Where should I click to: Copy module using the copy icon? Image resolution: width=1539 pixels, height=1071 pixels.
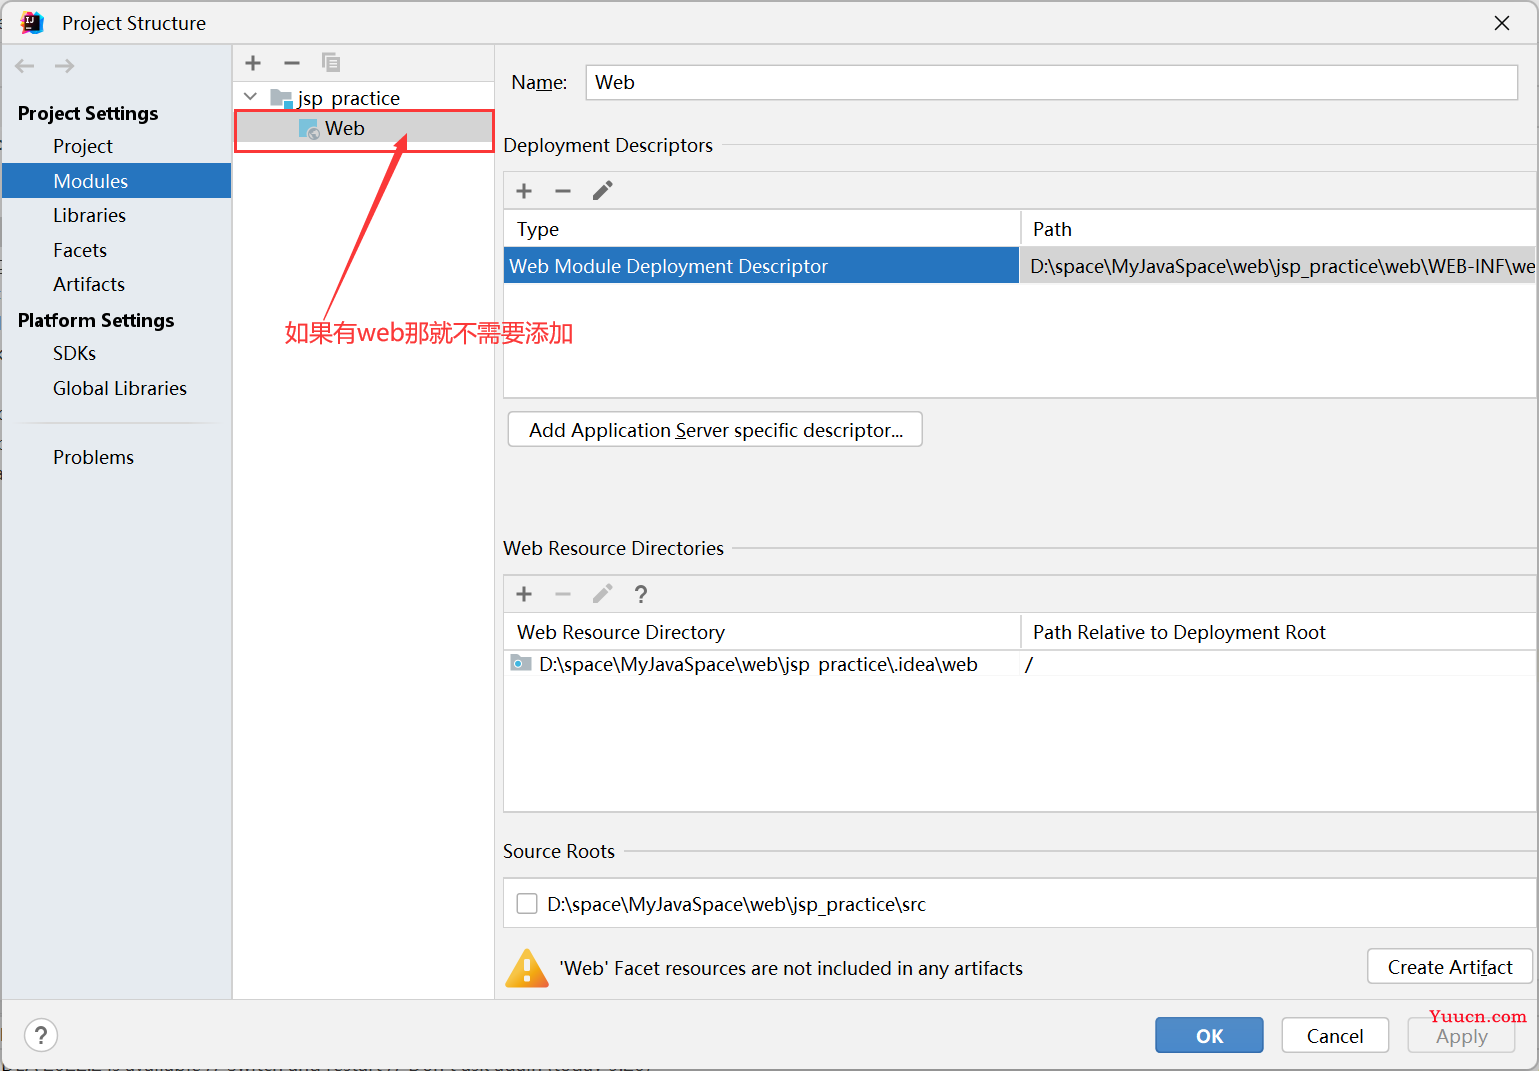tap(331, 63)
